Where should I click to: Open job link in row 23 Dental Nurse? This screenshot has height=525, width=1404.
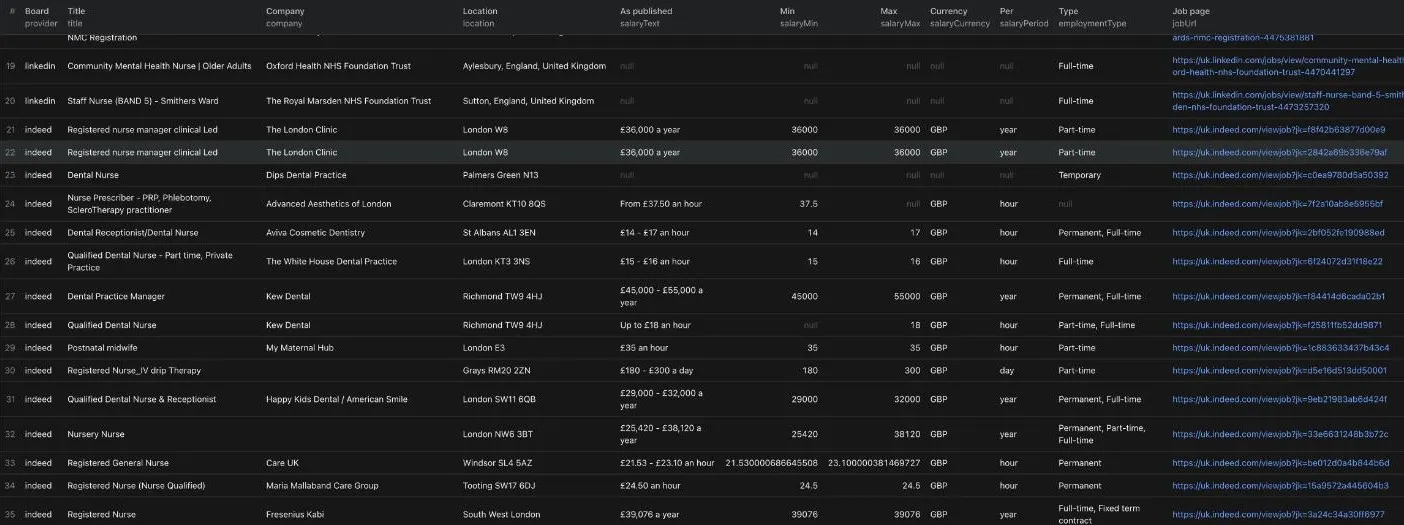click(1281, 175)
